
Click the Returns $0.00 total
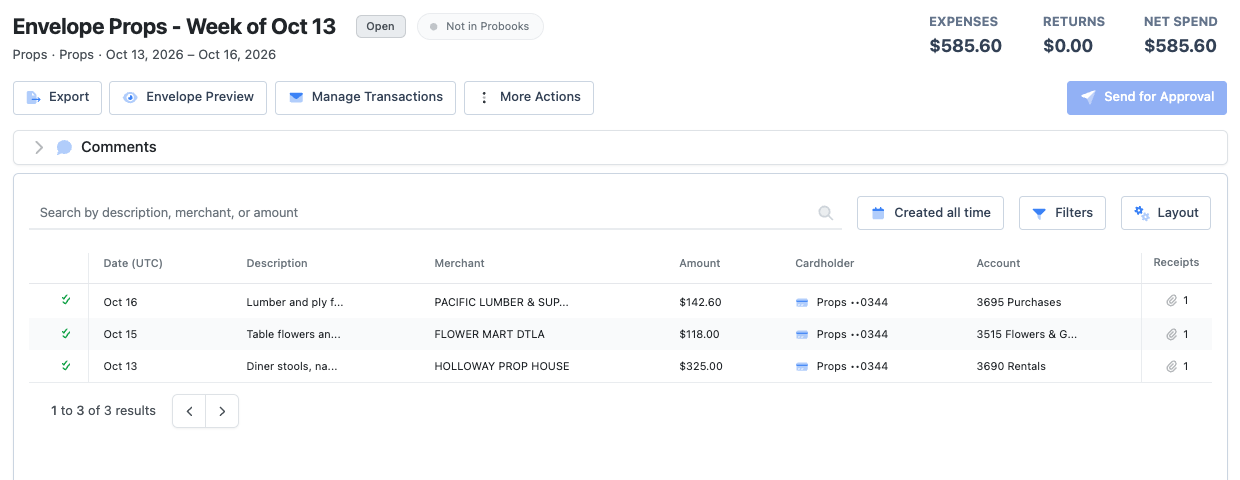(x=1068, y=46)
